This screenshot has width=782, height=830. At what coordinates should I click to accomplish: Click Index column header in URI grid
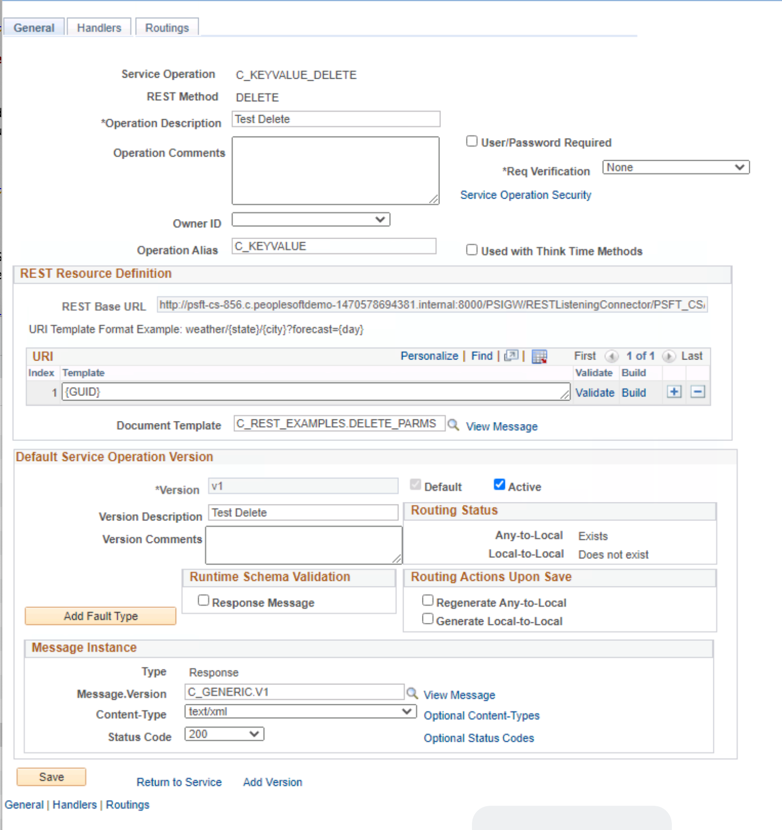tap(41, 373)
